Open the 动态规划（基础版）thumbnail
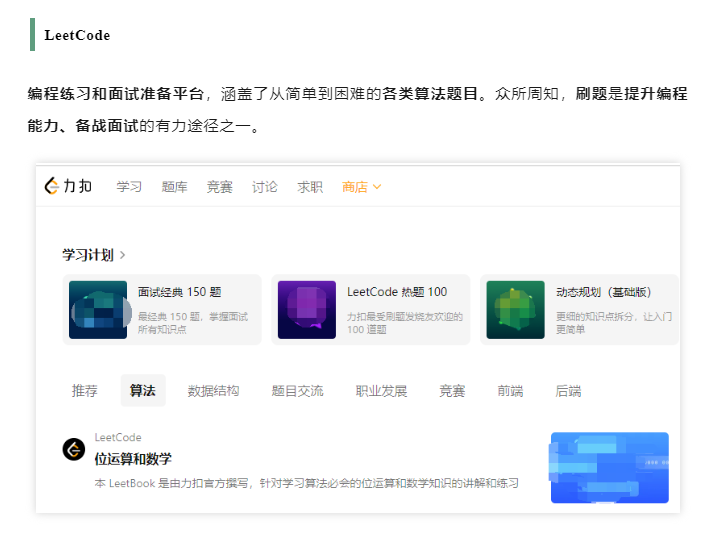This screenshot has width=725, height=551. (x=516, y=310)
